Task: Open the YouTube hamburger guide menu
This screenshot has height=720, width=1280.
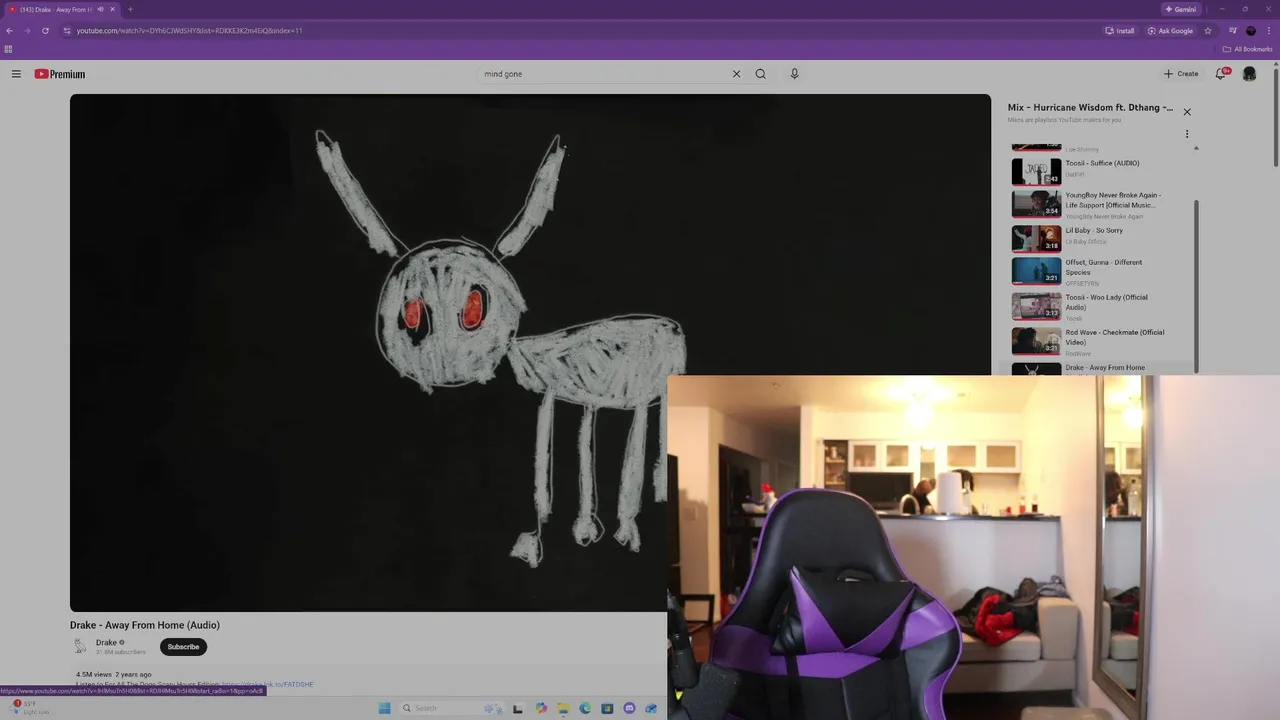Action: click(16, 74)
